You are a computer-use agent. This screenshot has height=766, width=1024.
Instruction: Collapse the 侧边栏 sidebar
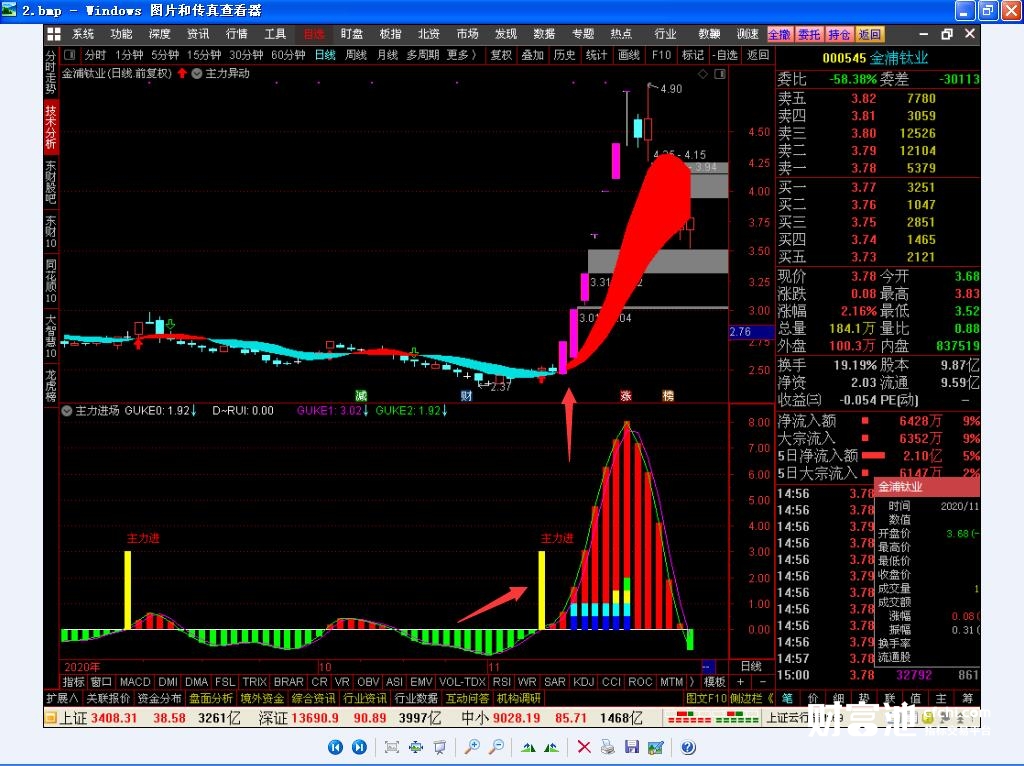pos(751,698)
